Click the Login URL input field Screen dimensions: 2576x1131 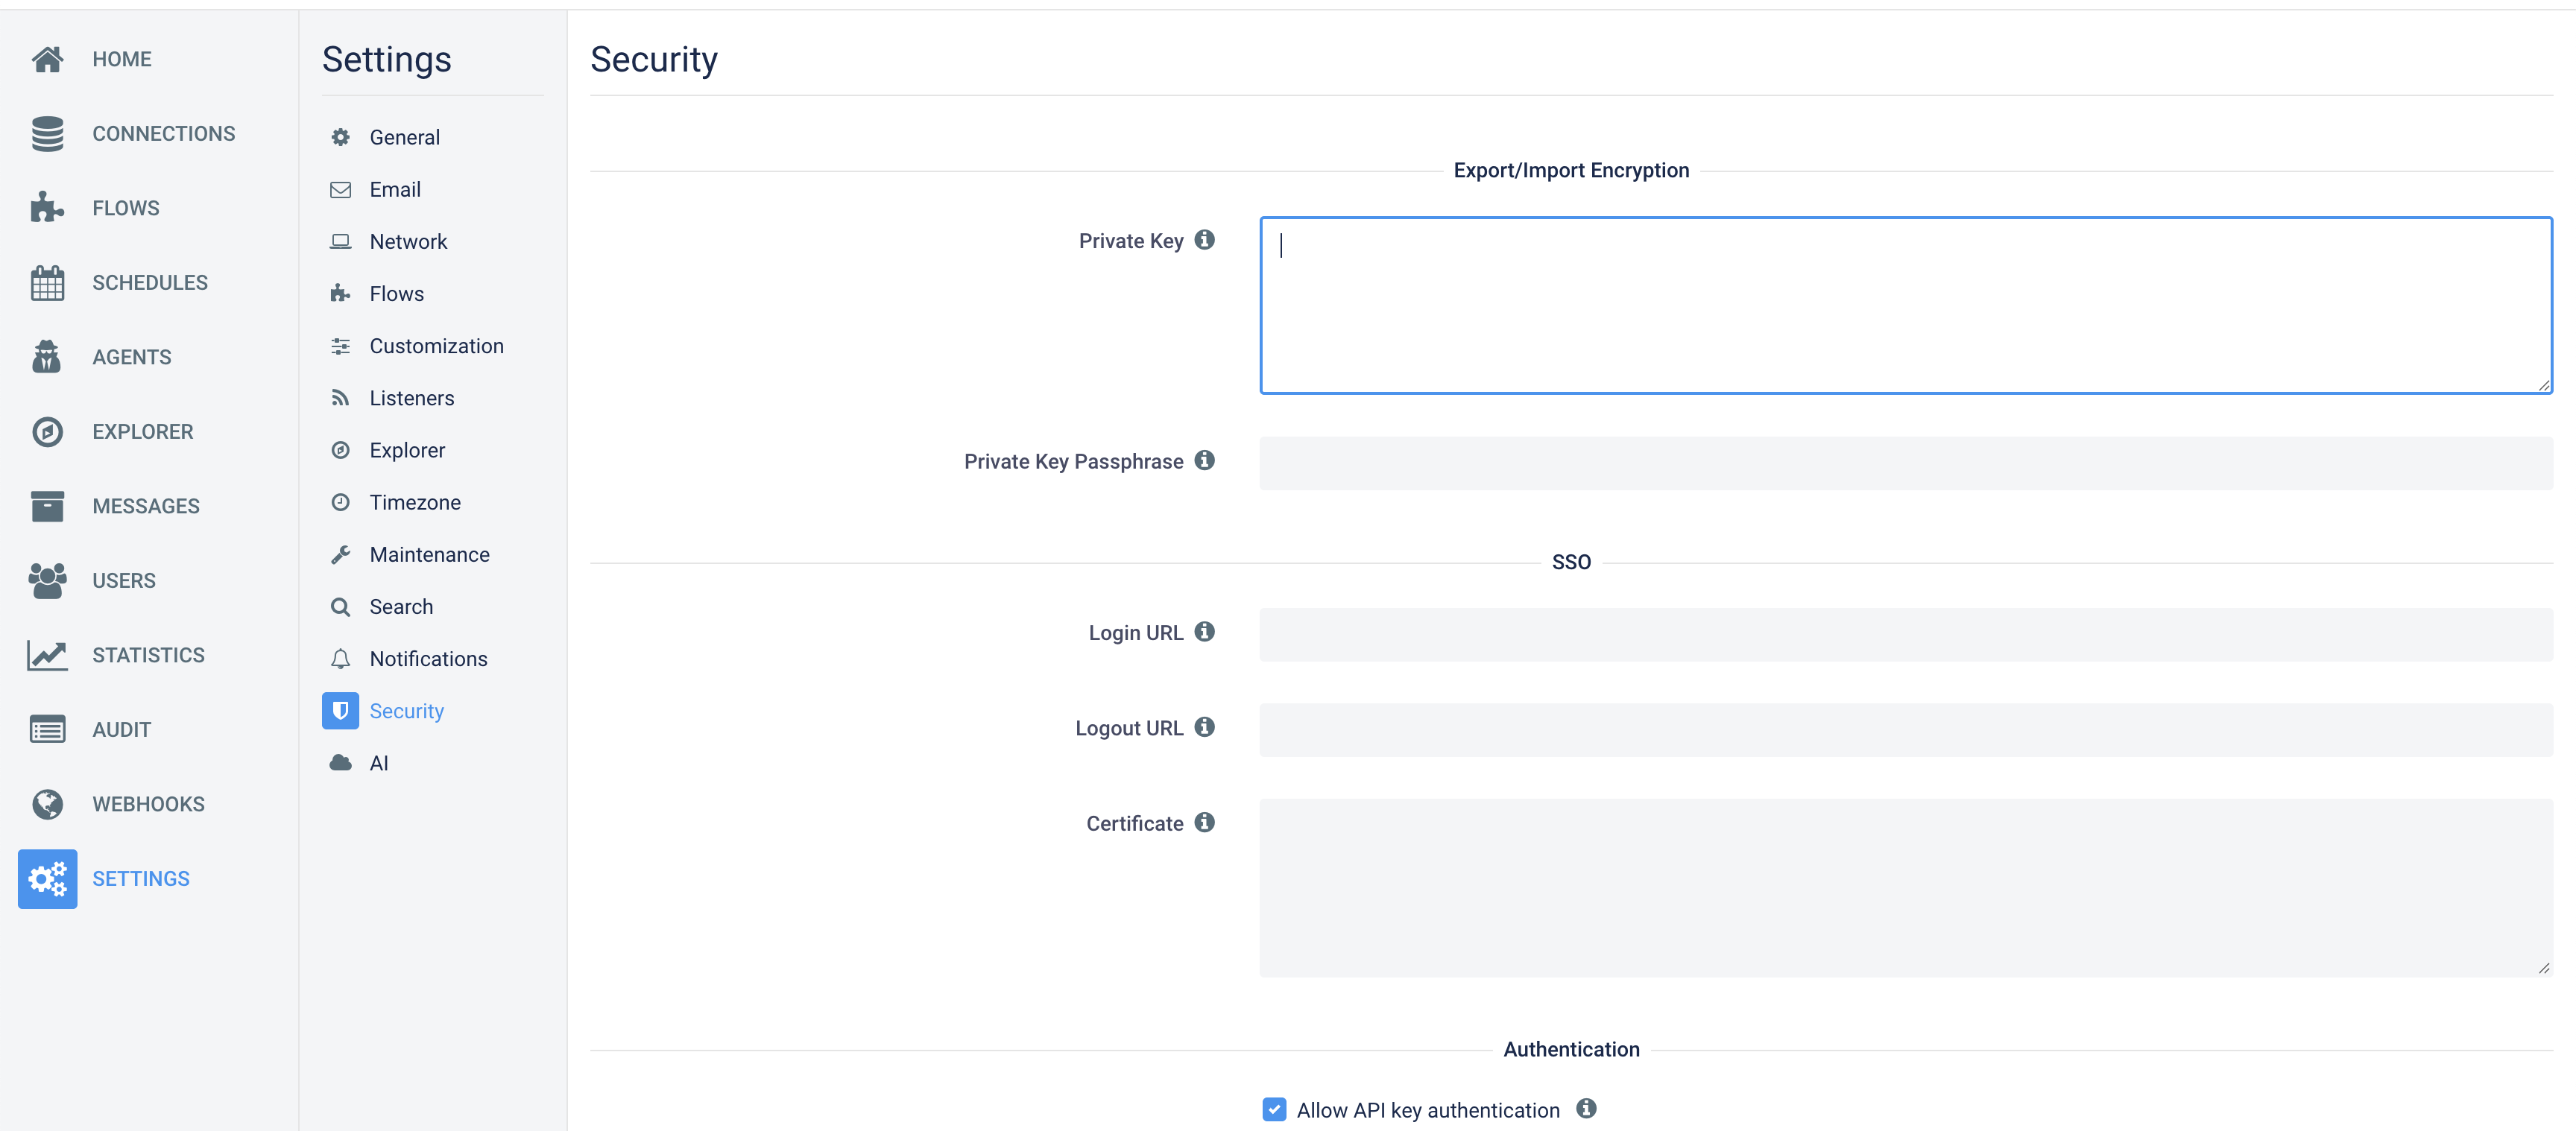pyautogui.click(x=1906, y=634)
